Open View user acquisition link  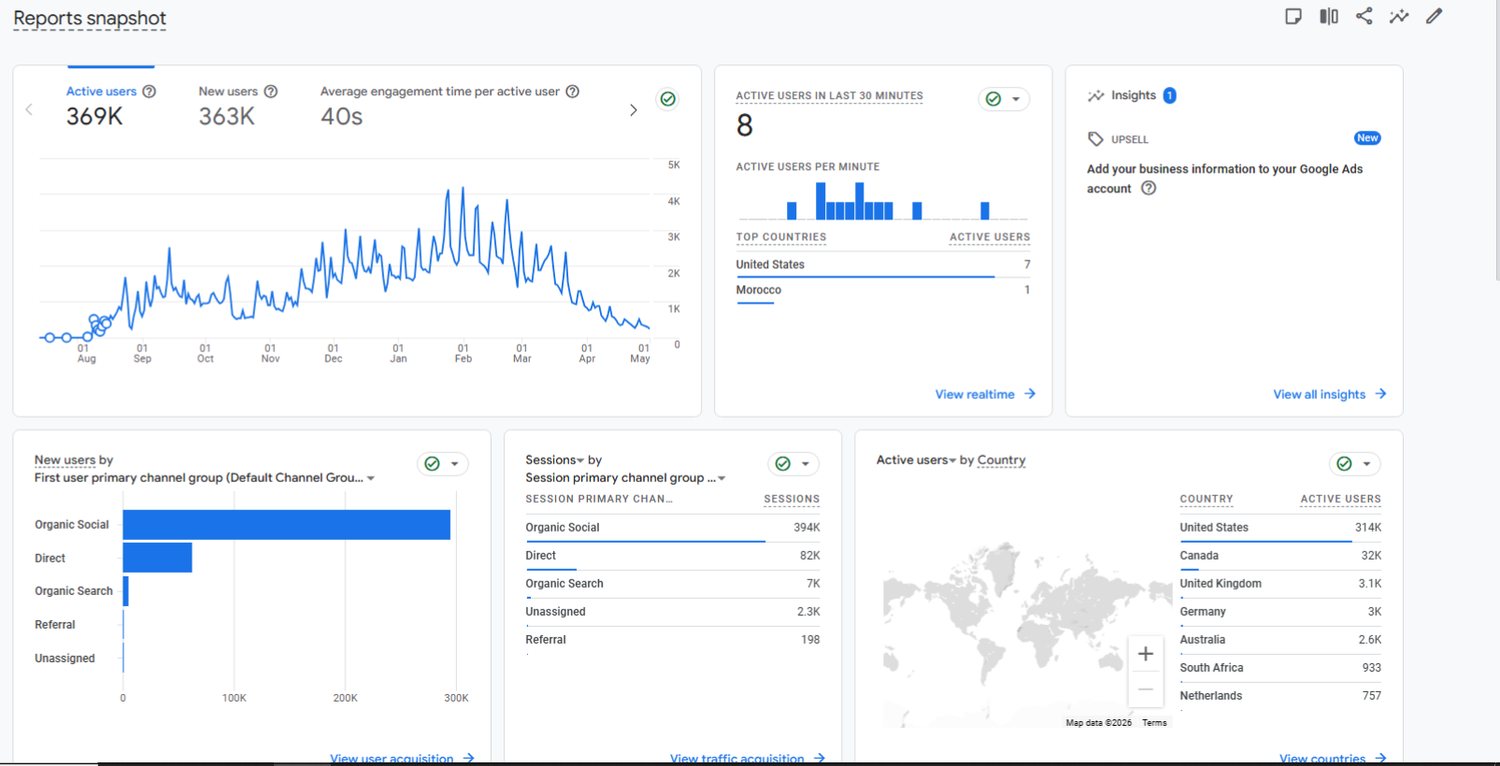click(x=402, y=759)
